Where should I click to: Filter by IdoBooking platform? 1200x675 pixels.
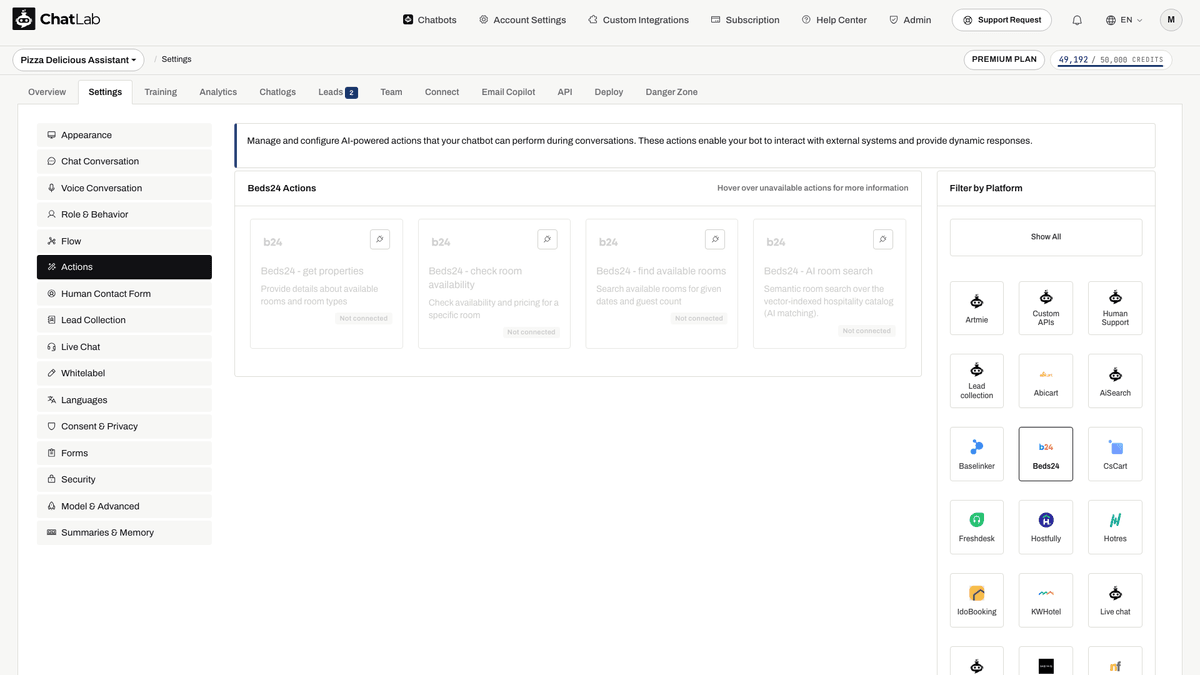click(x=977, y=600)
